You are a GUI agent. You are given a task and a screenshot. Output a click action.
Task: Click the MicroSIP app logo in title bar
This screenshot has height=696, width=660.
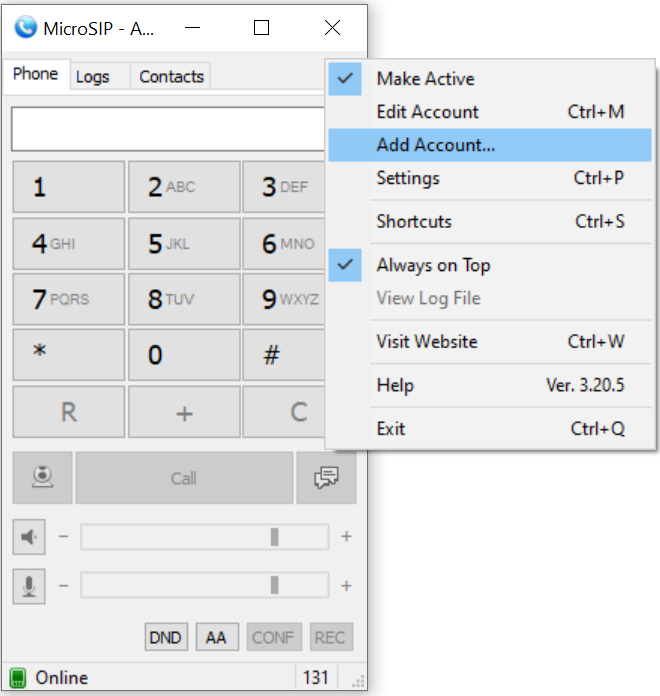click(x=26, y=28)
